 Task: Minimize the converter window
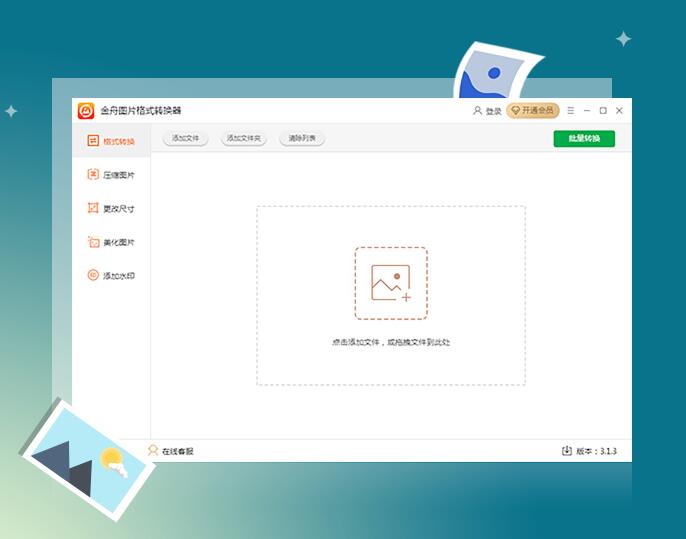pos(587,111)
